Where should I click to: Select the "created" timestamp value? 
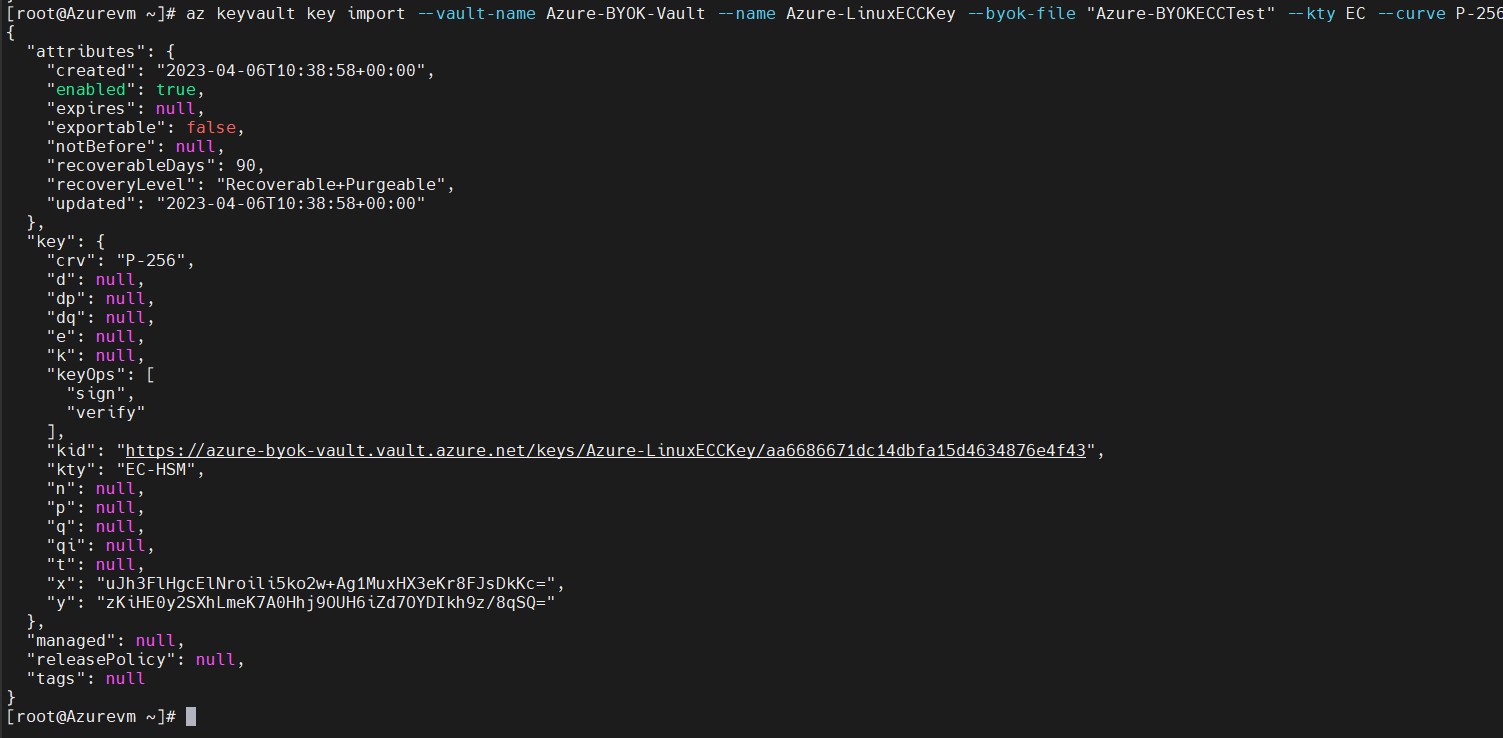coord(290,70)
